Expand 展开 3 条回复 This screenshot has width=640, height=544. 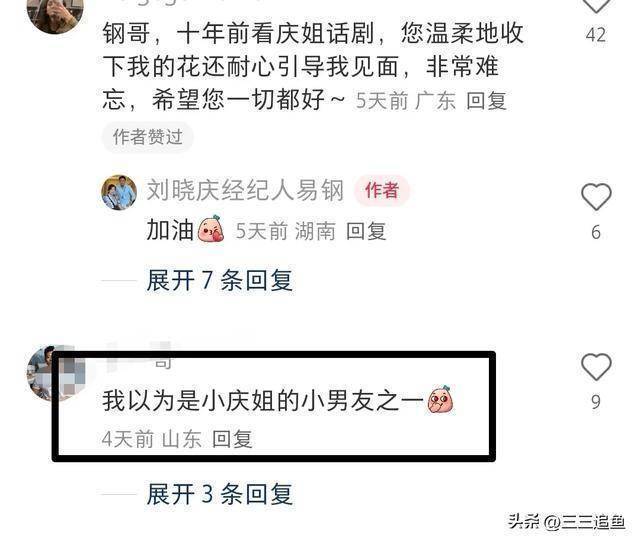tap(220, 494)
